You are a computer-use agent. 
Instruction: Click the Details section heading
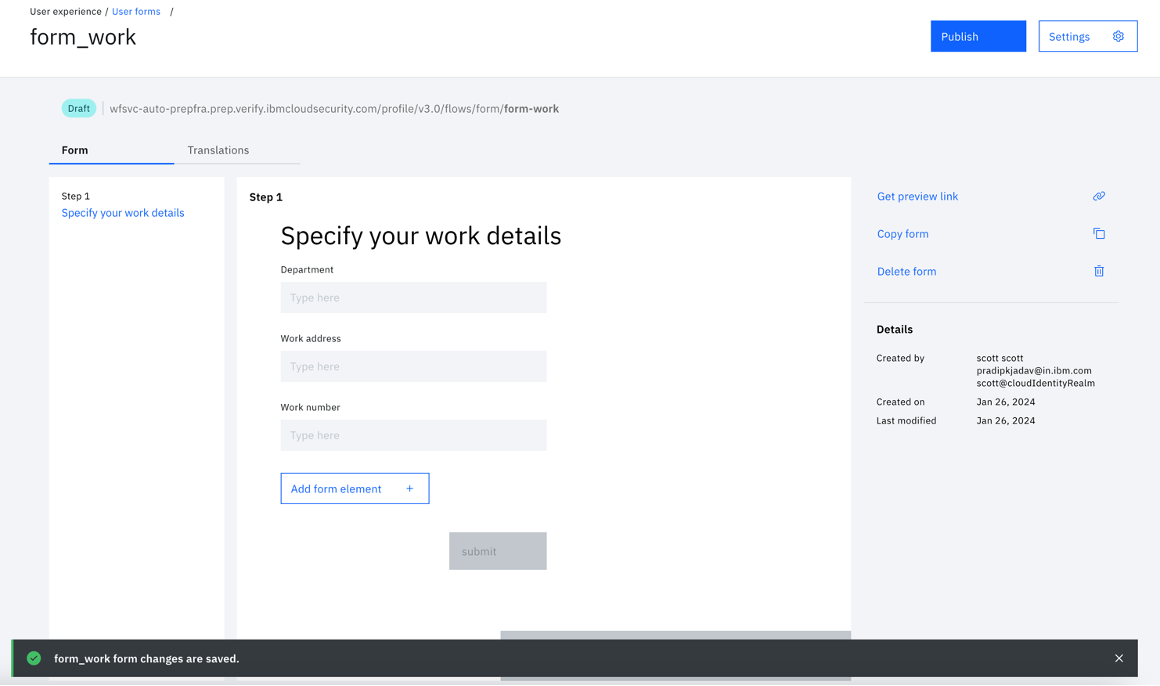[x=894, y=329]
